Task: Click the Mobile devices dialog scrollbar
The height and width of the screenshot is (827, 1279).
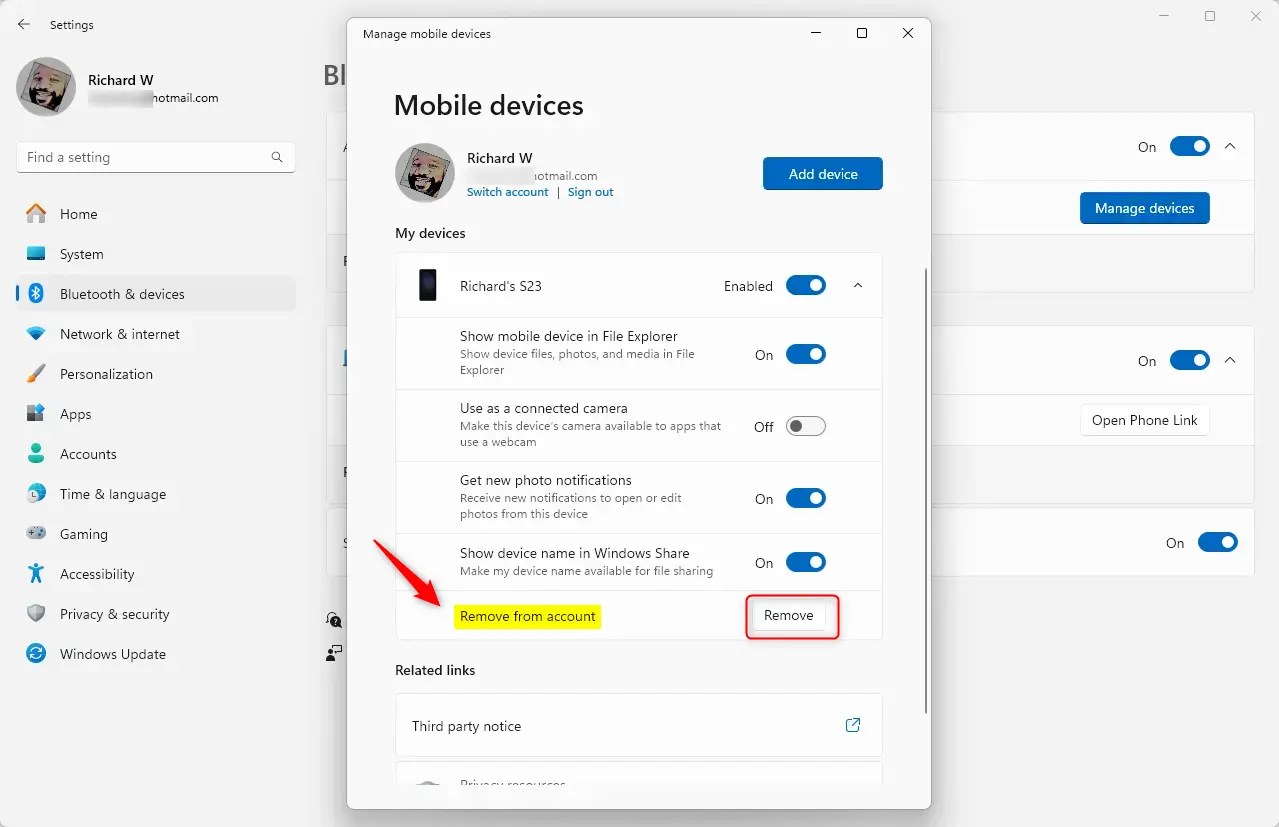Action: (926, 490)
